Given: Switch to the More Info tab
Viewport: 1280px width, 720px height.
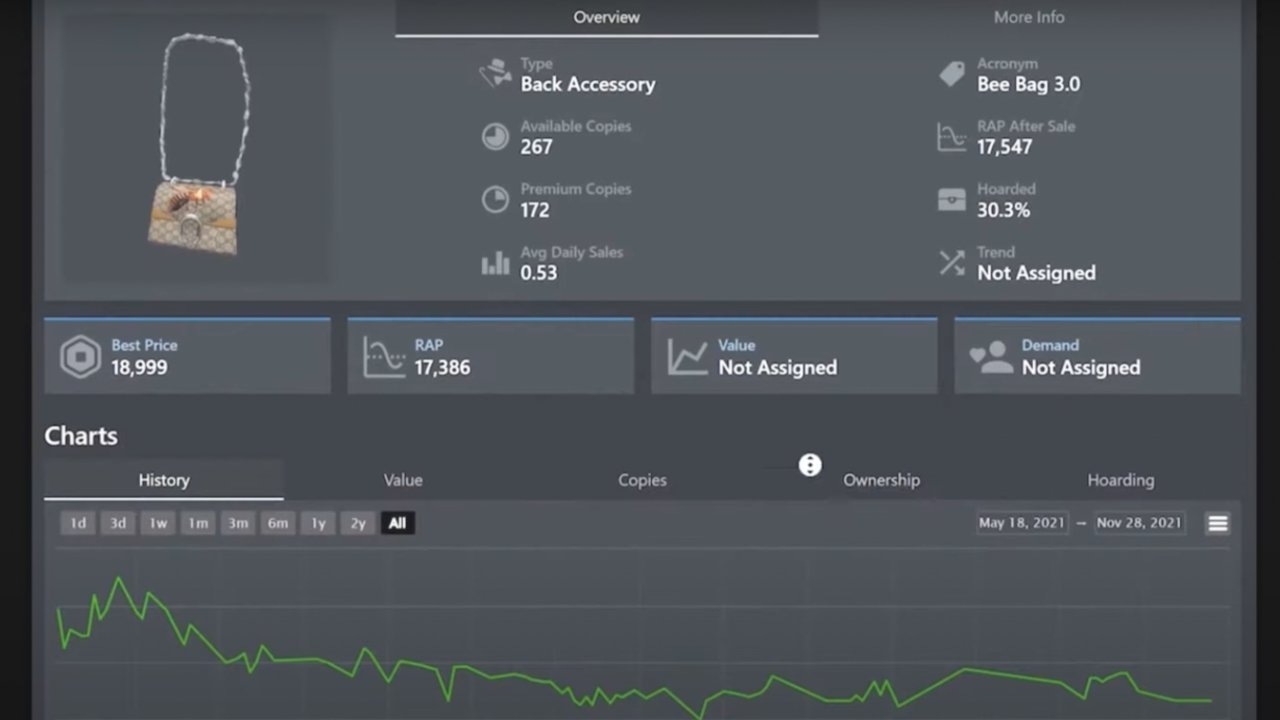Looking at the screenshot, I should [1029, 17].
